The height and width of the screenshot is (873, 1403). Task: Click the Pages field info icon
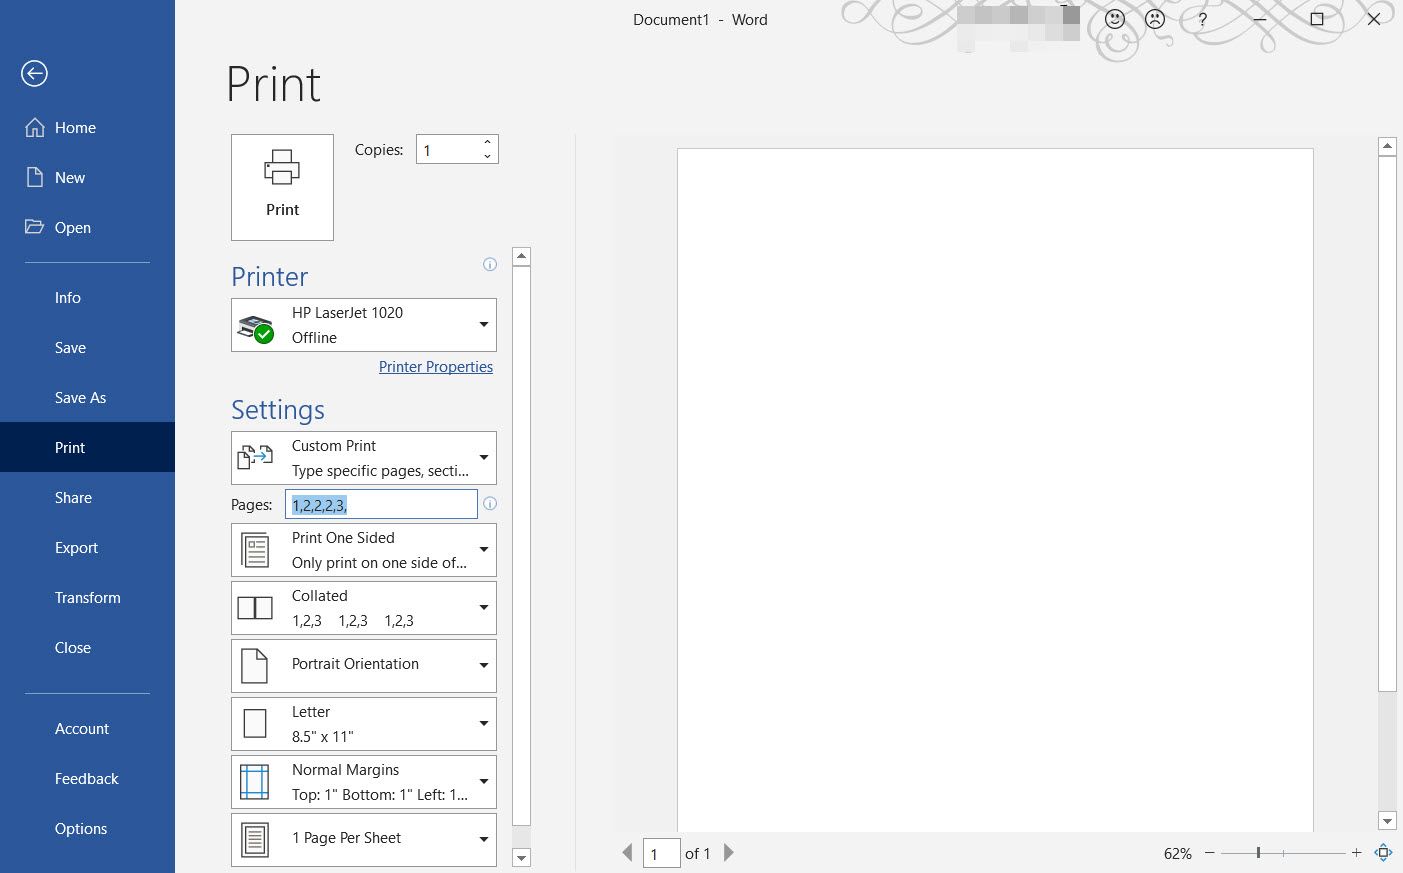click(x=490, y=504)
